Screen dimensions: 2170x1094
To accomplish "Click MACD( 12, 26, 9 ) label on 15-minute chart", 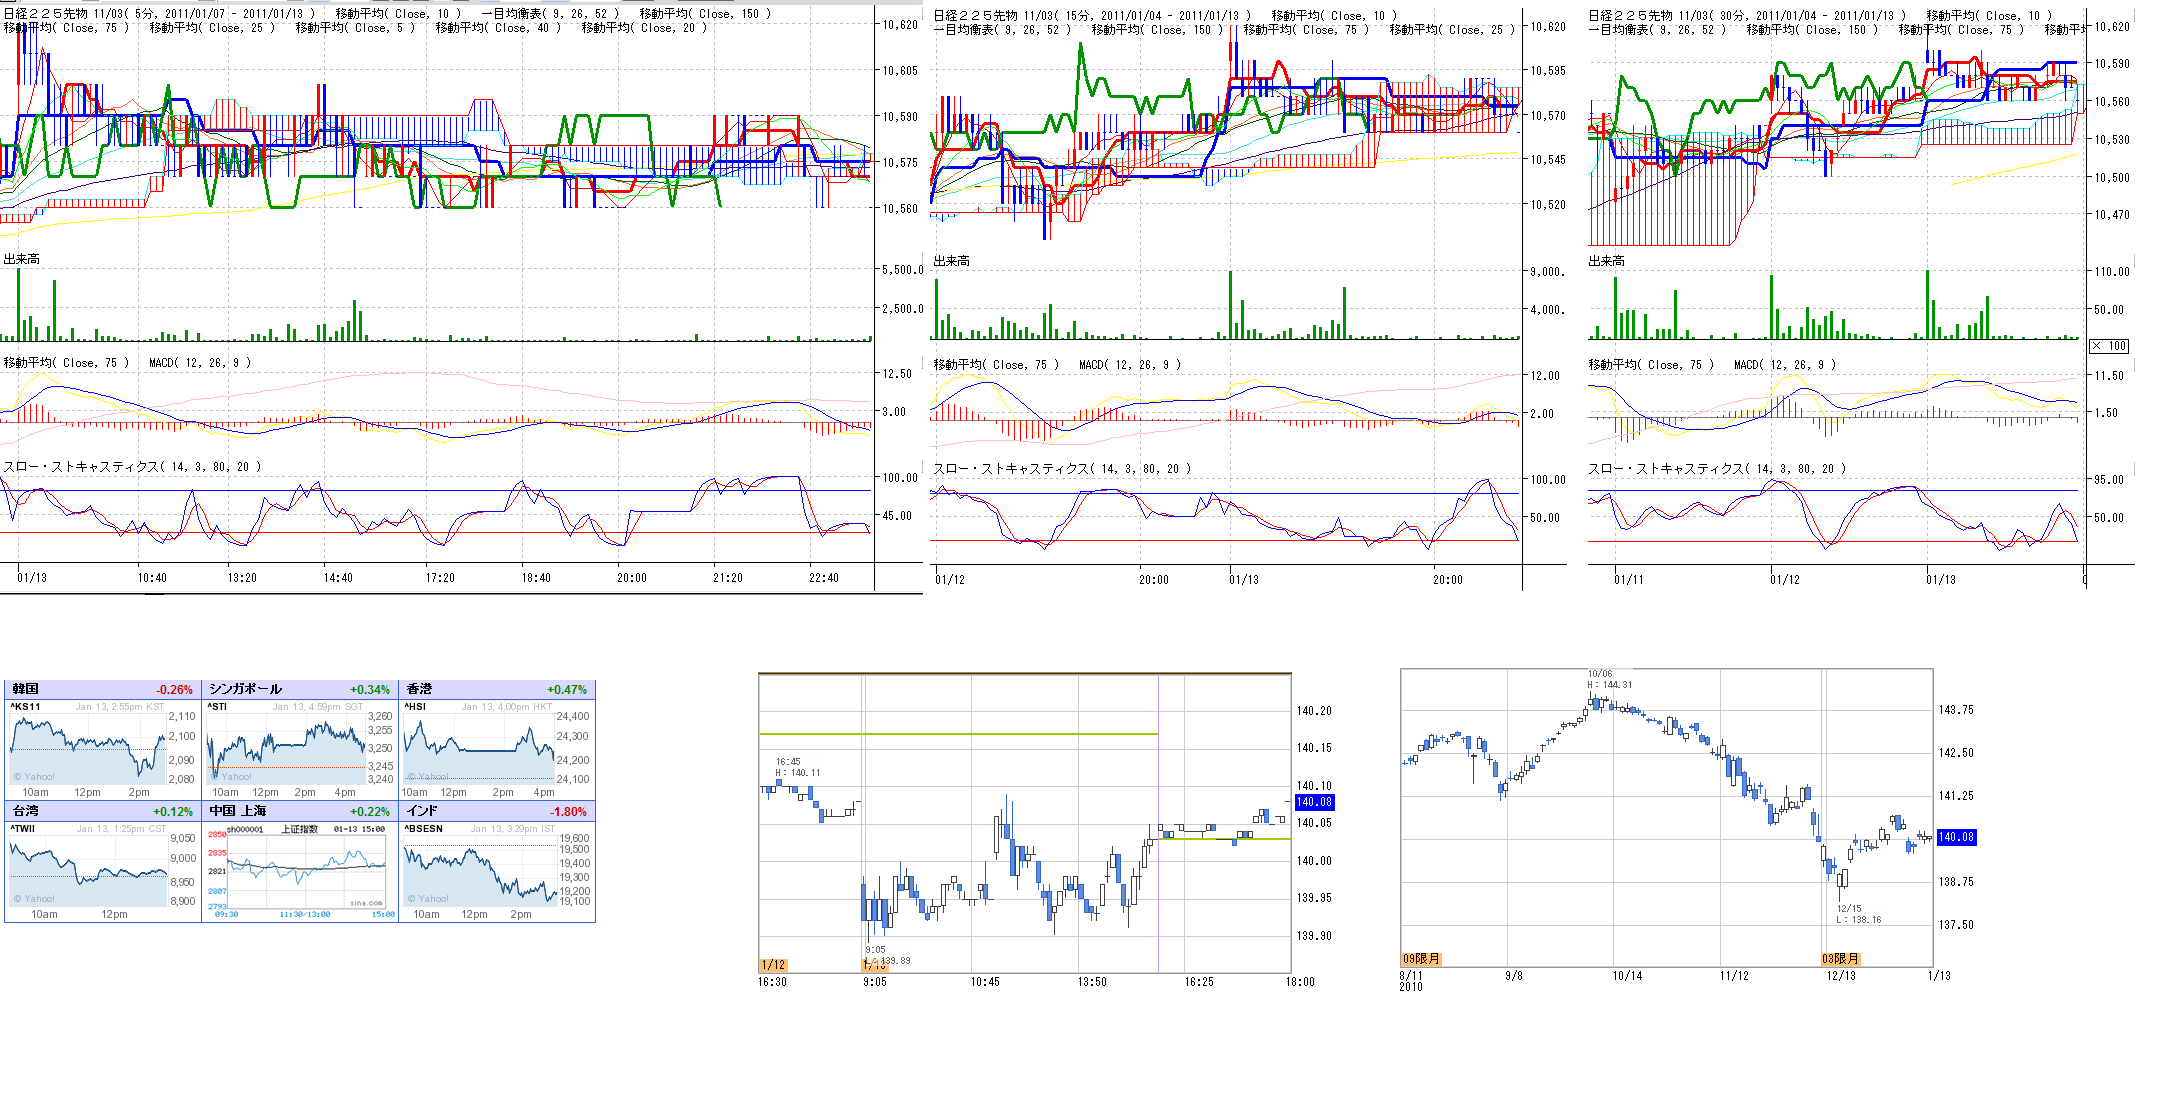I will click(1130, 365).
